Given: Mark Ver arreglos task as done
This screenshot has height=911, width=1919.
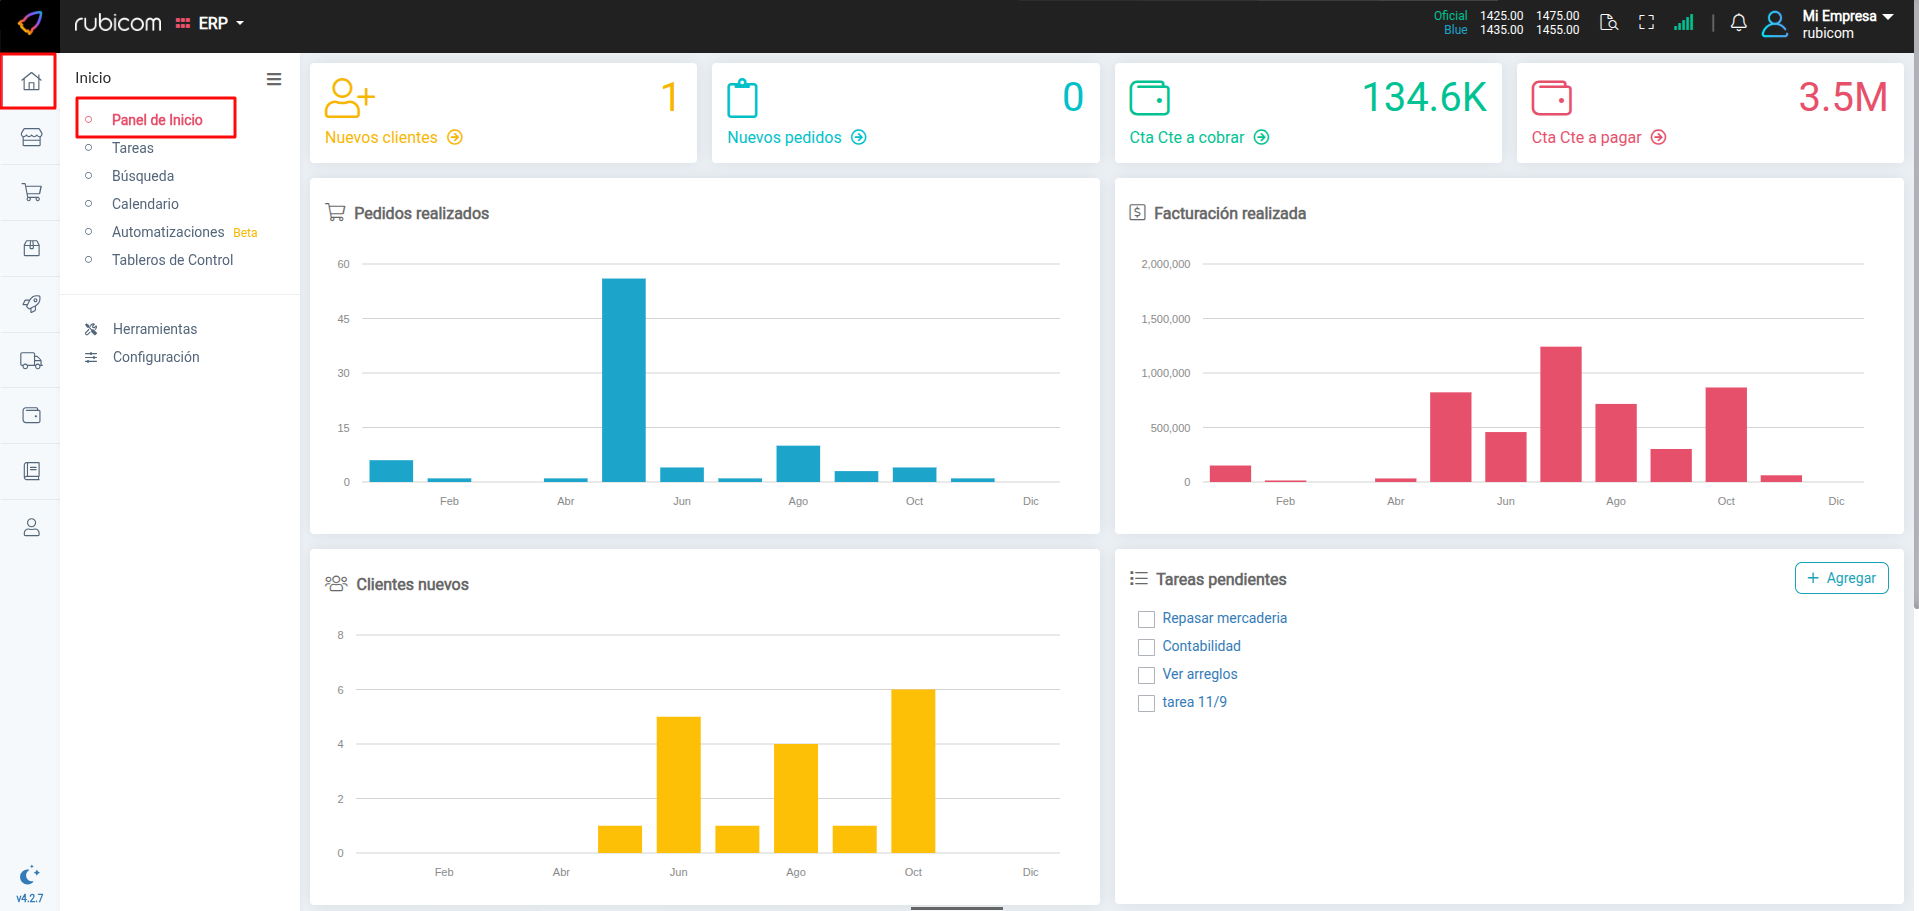Looking at the screenshot, I should 1146,675.
